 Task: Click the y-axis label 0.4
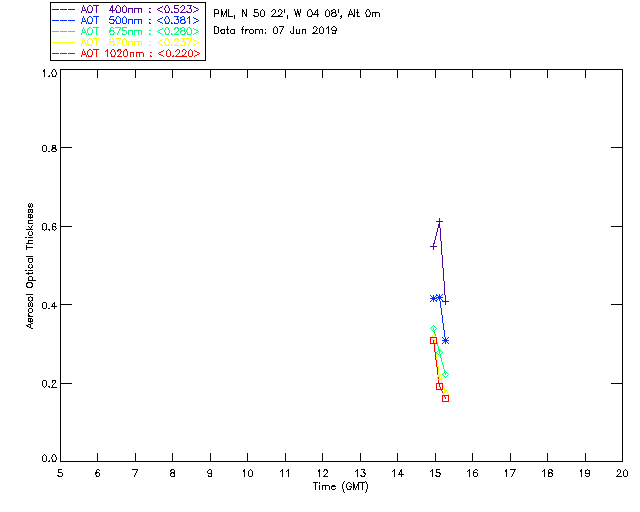pyautogui.click(x=49, y=305)
